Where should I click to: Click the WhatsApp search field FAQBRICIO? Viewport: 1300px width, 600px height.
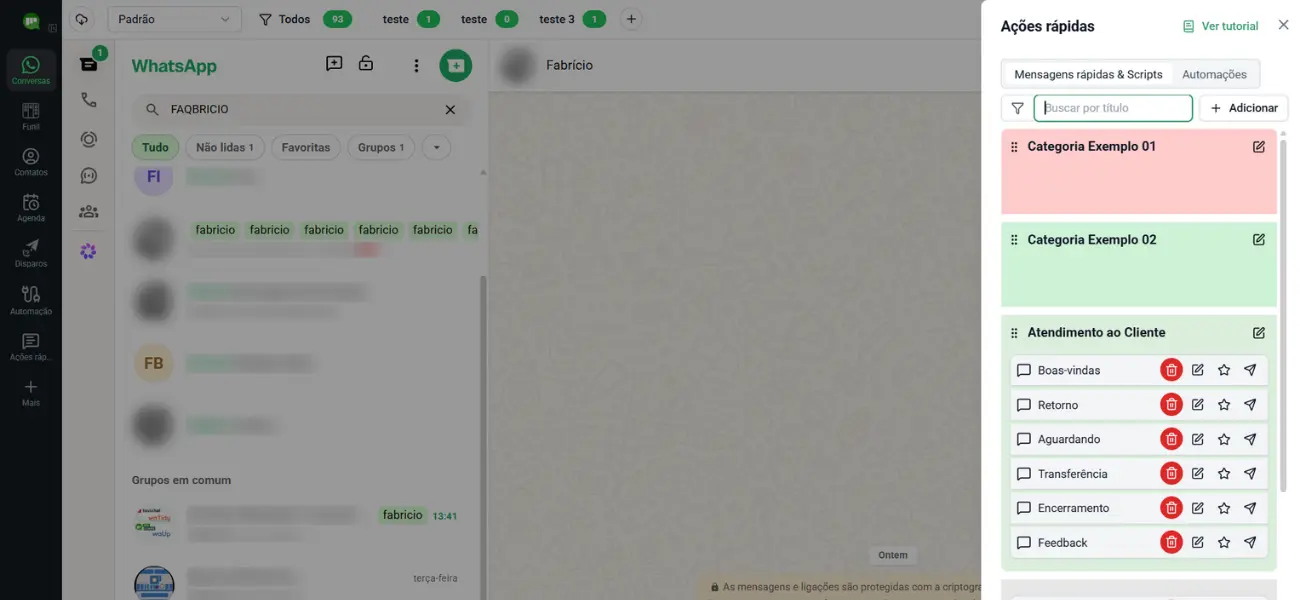pyautogui.click(x=300, y=110)
